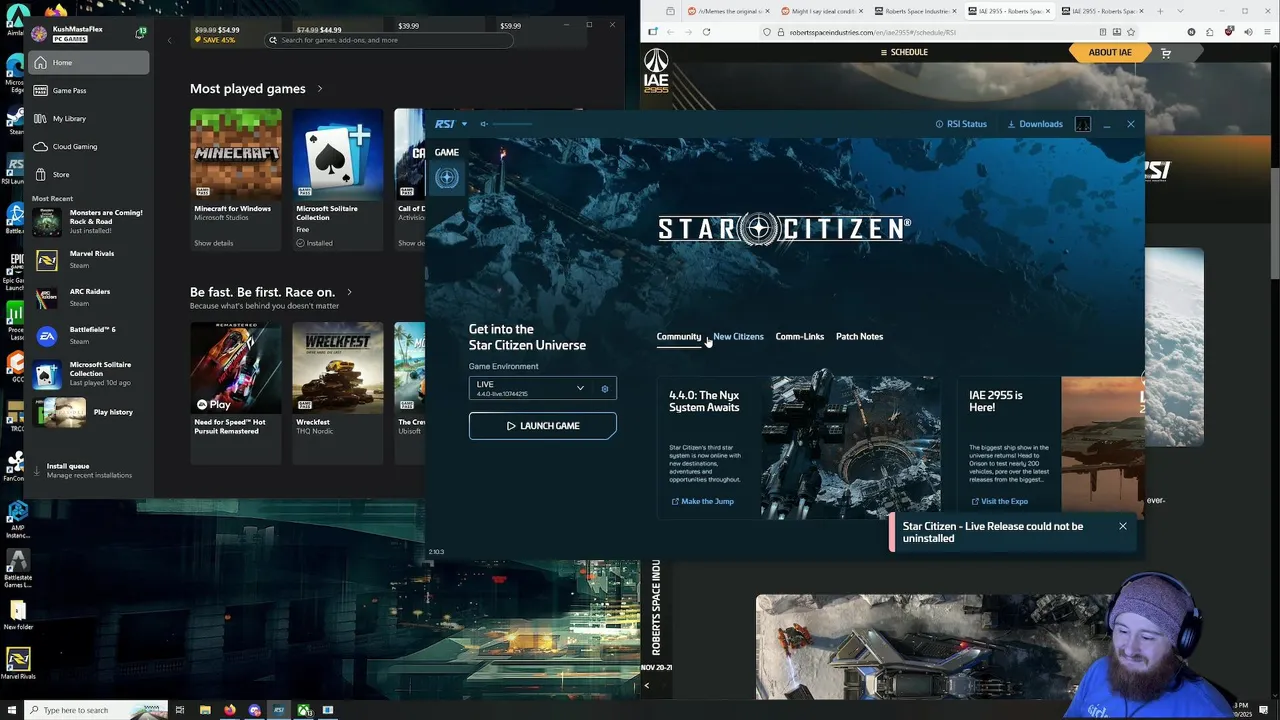Viewport: 1280px width, 720px height.
Task: Open Install queue in Xbox app
Action: click(89, 470)
